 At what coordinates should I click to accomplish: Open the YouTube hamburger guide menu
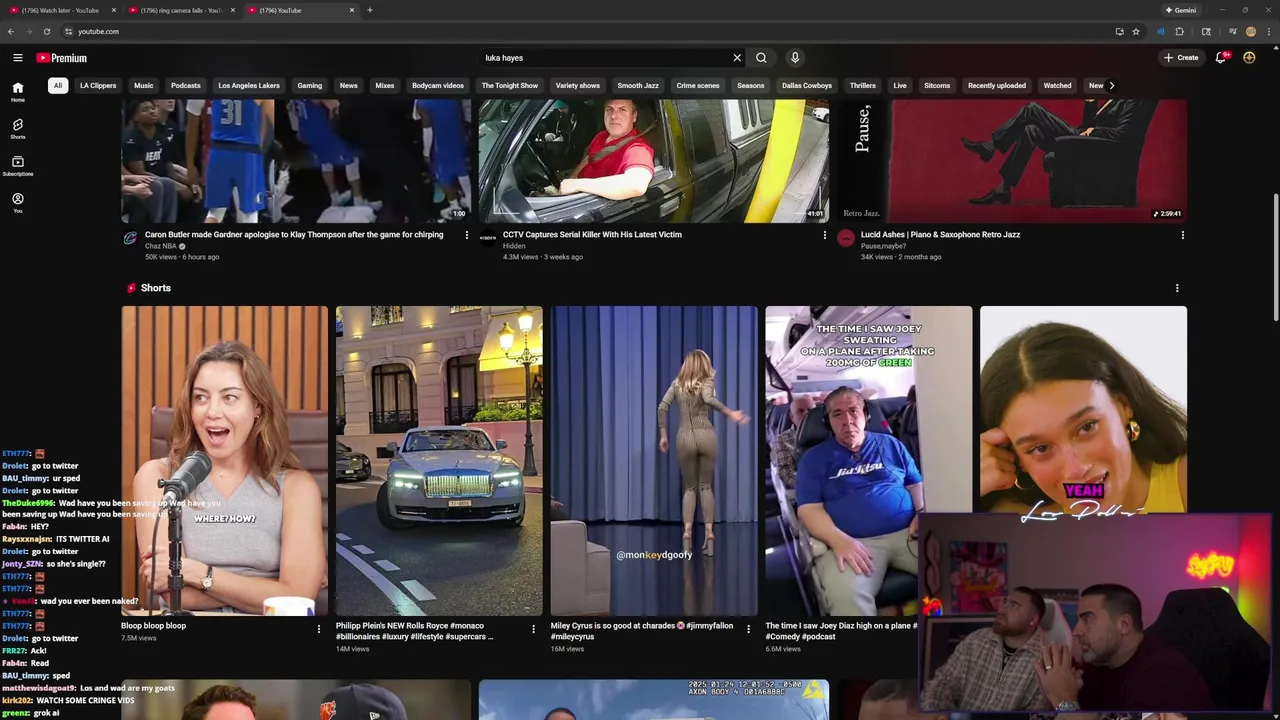18,58
